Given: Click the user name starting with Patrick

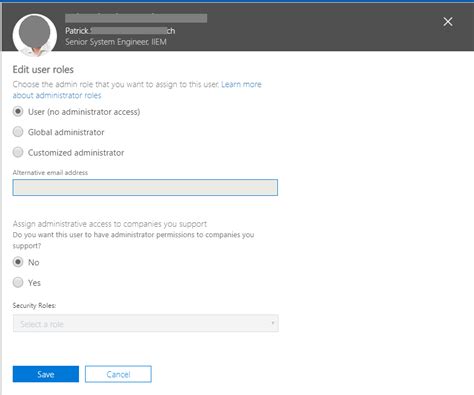Looking at the screenshot, I should tap(120, 31).
